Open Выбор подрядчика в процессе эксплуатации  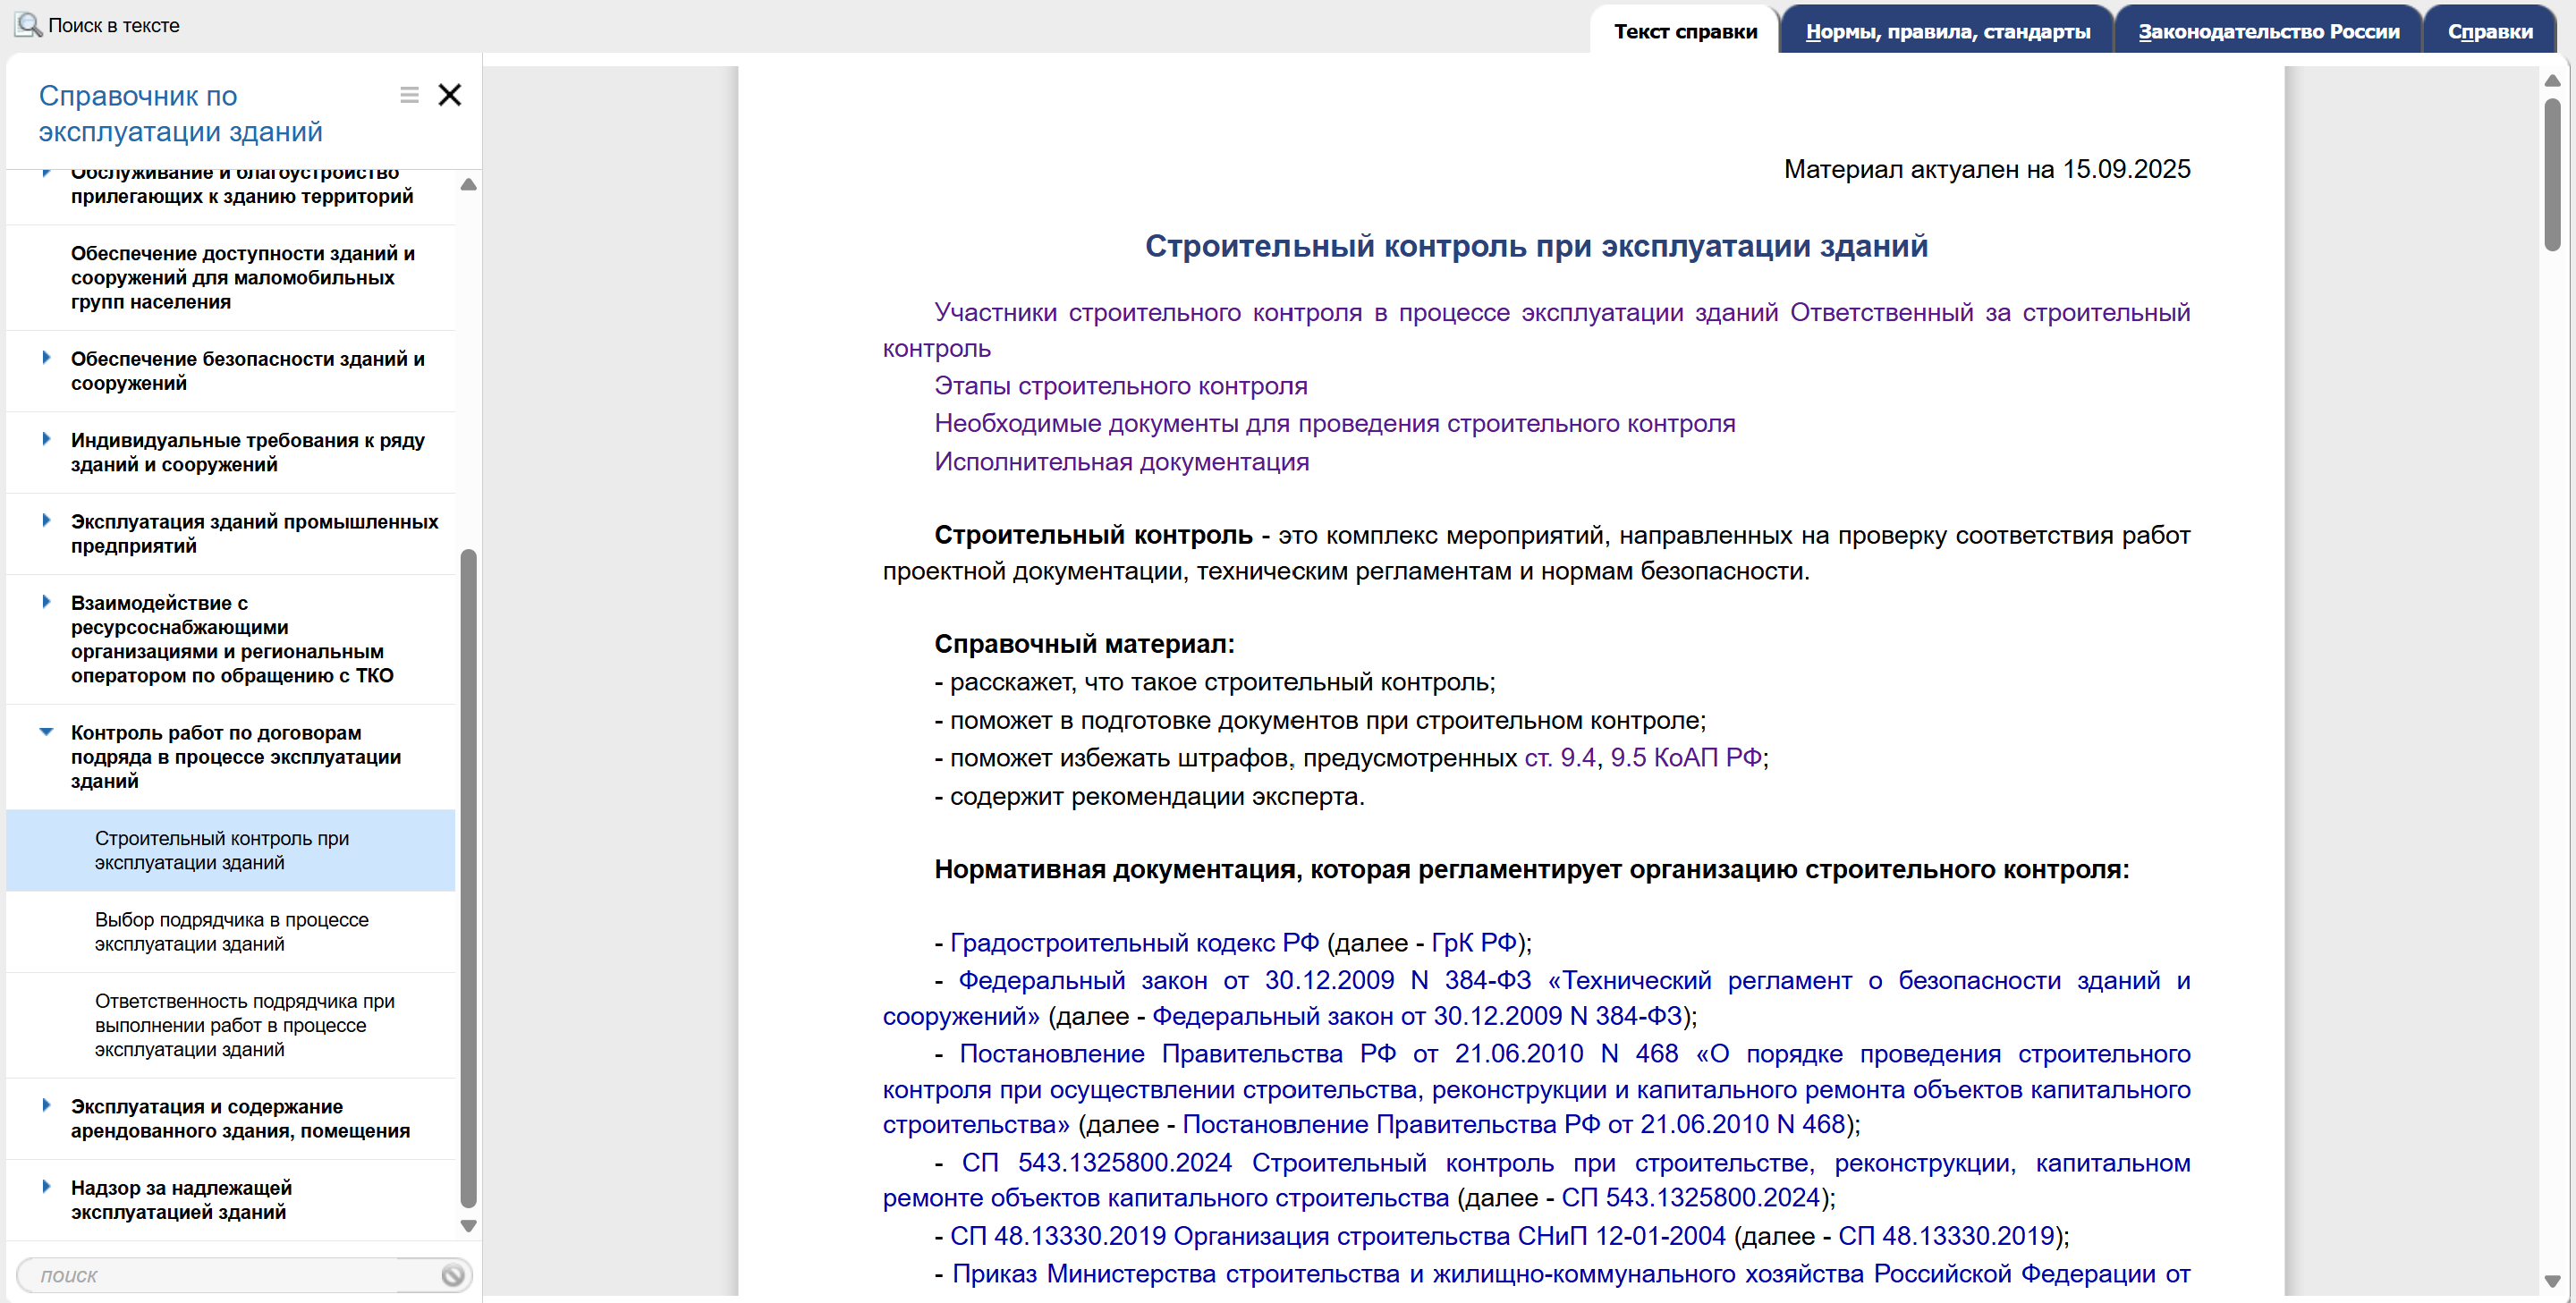[x=231, y=932]
